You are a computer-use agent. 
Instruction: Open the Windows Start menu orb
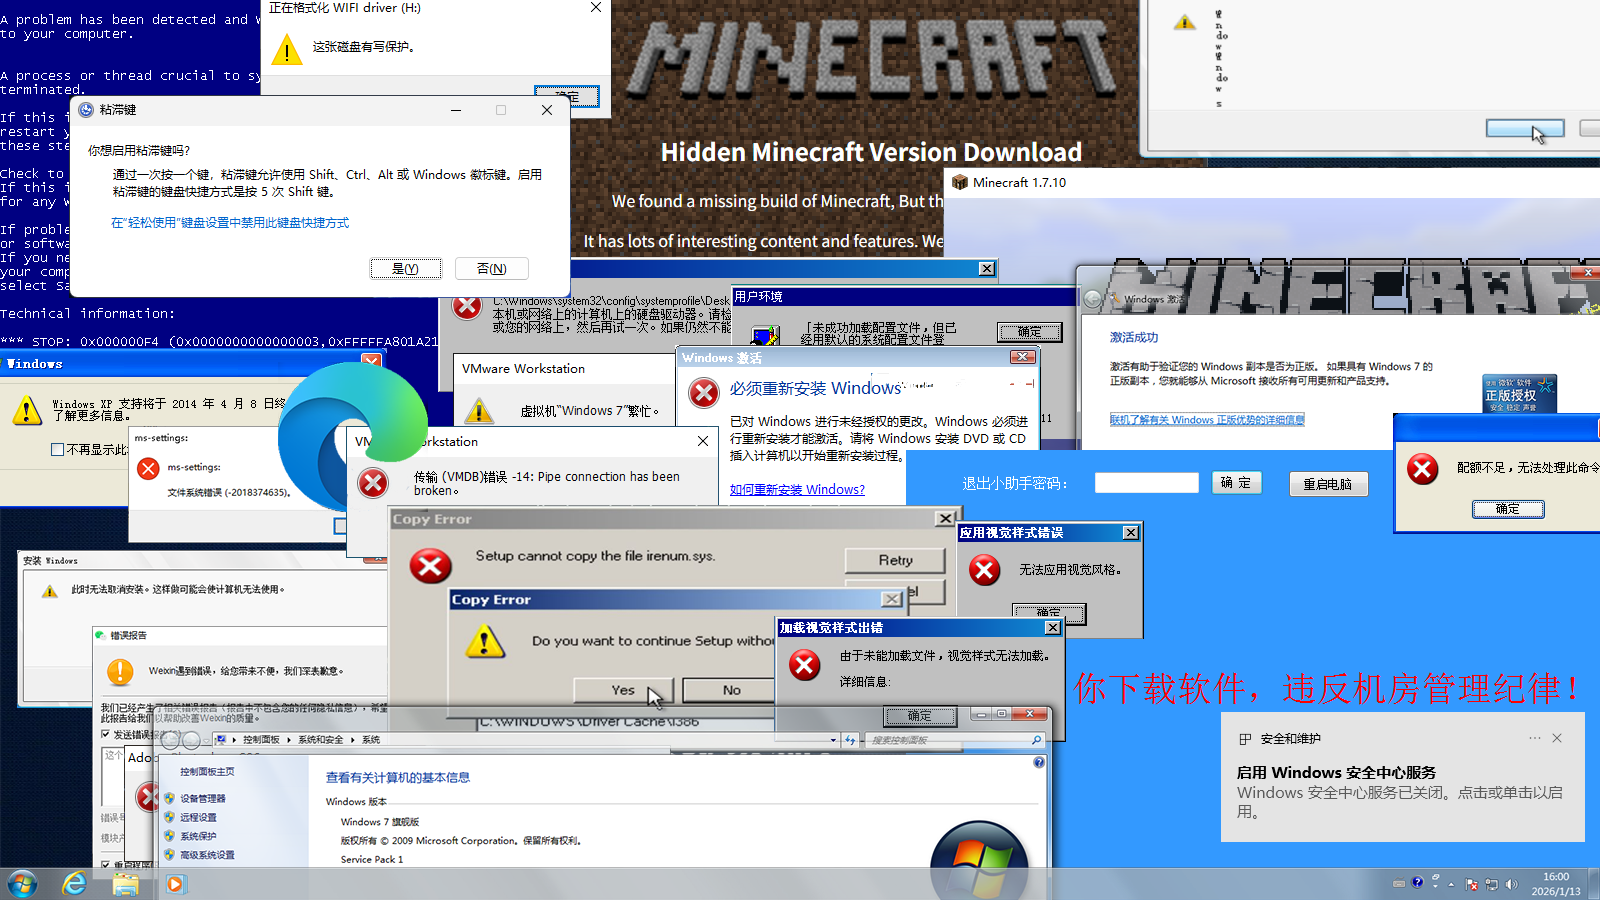(22, 884)
